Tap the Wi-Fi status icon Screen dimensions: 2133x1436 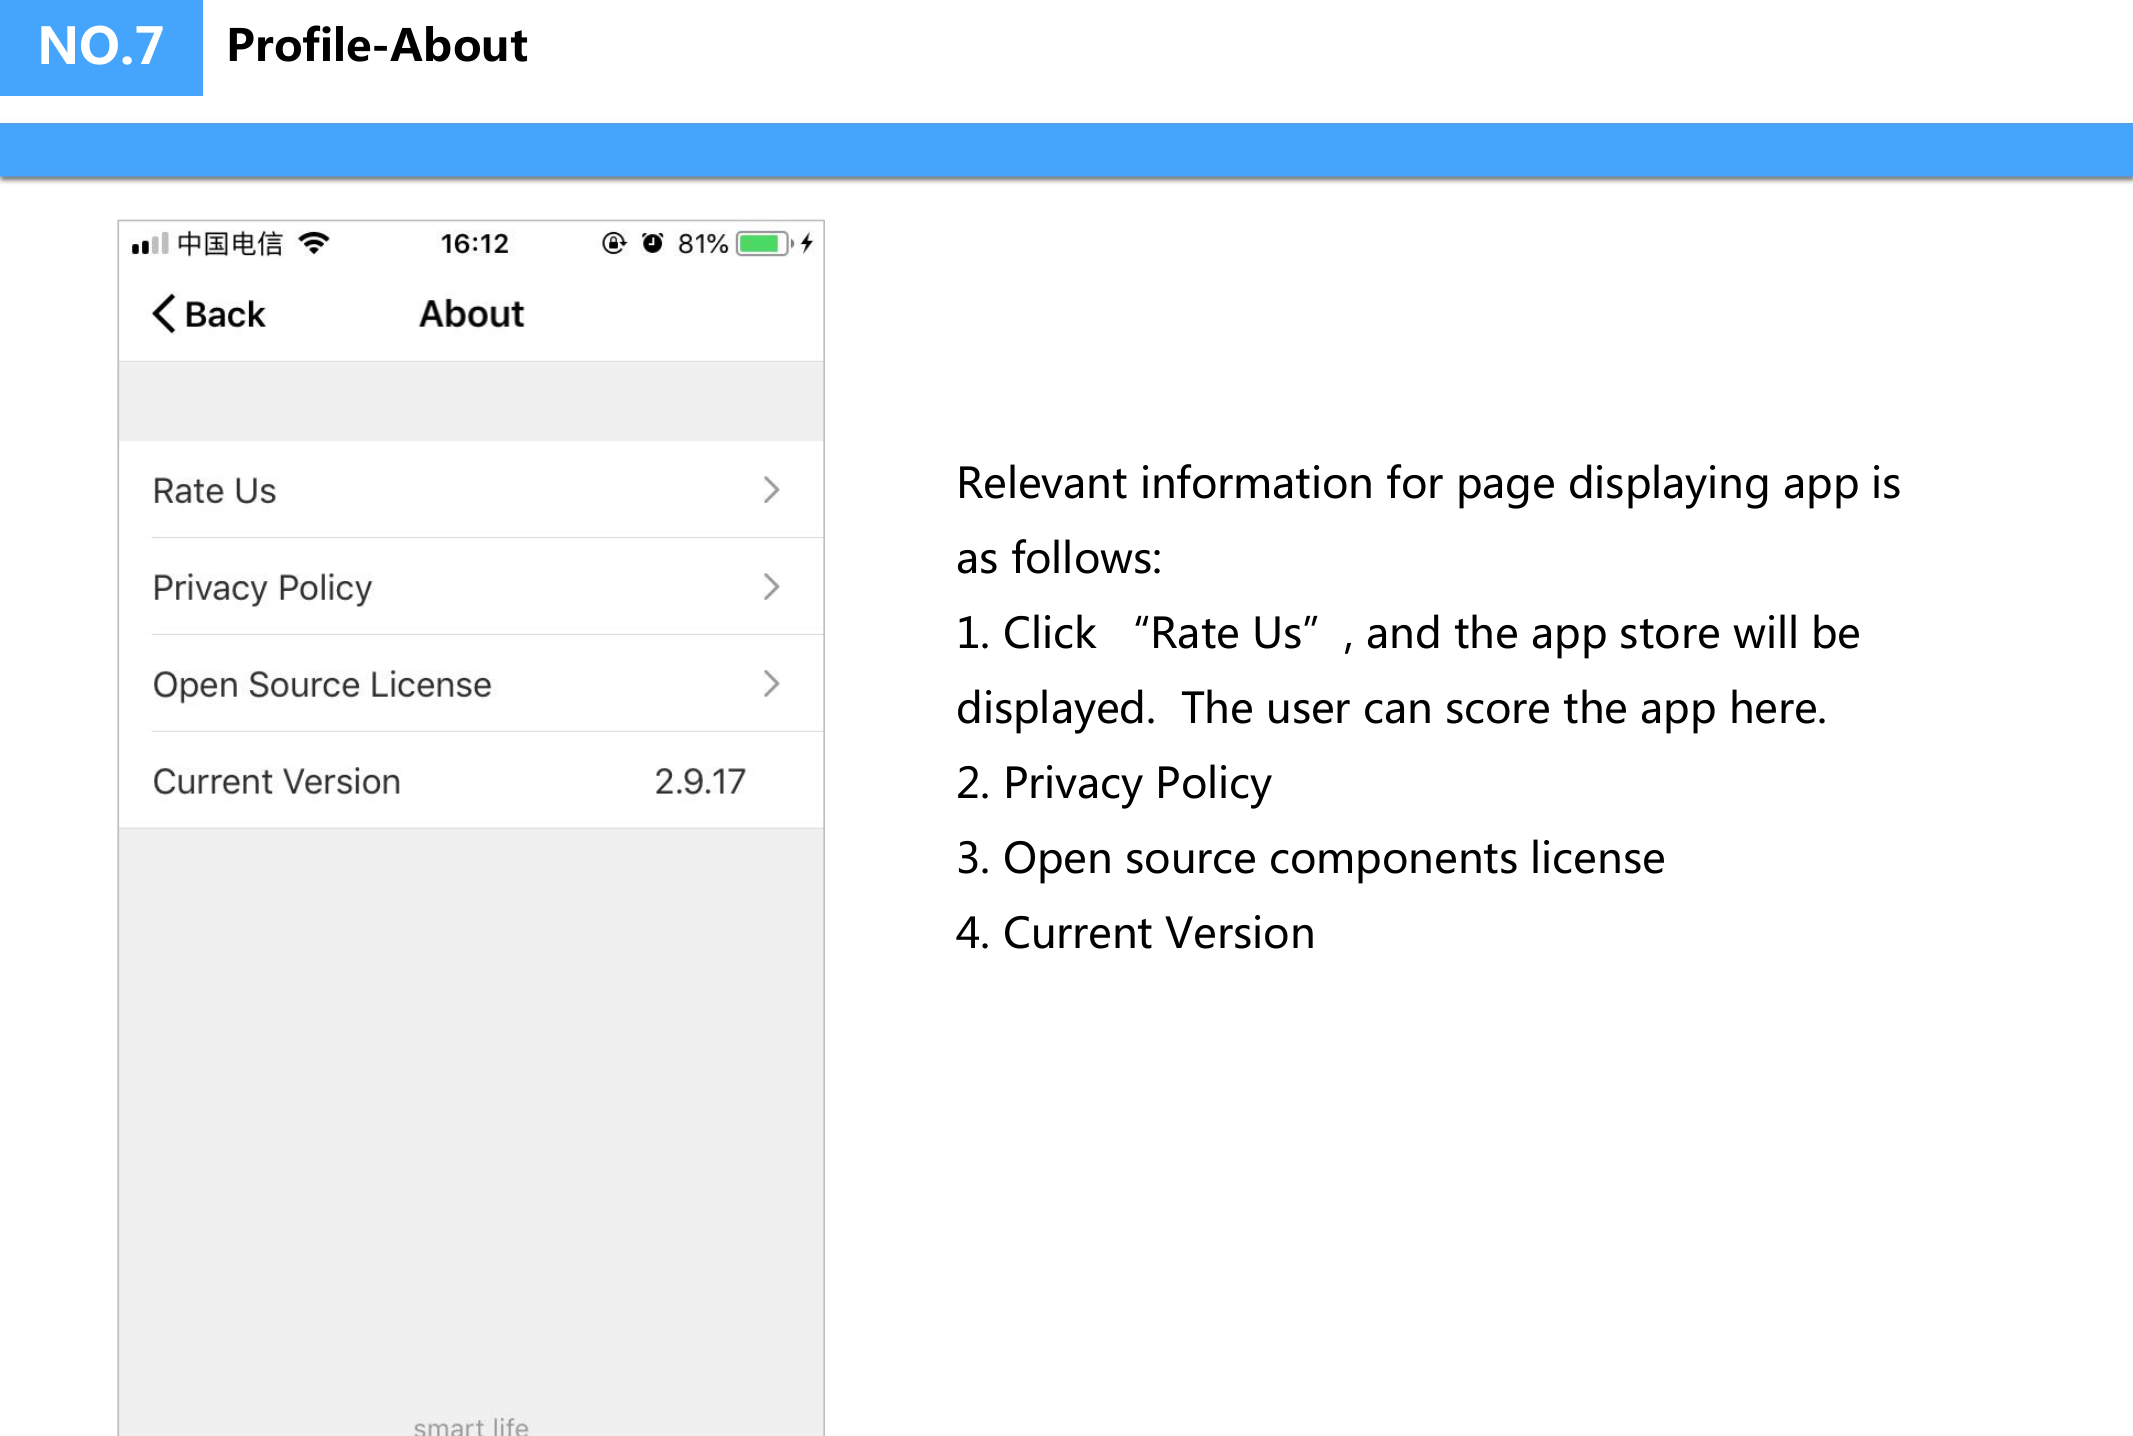point(314,243)
